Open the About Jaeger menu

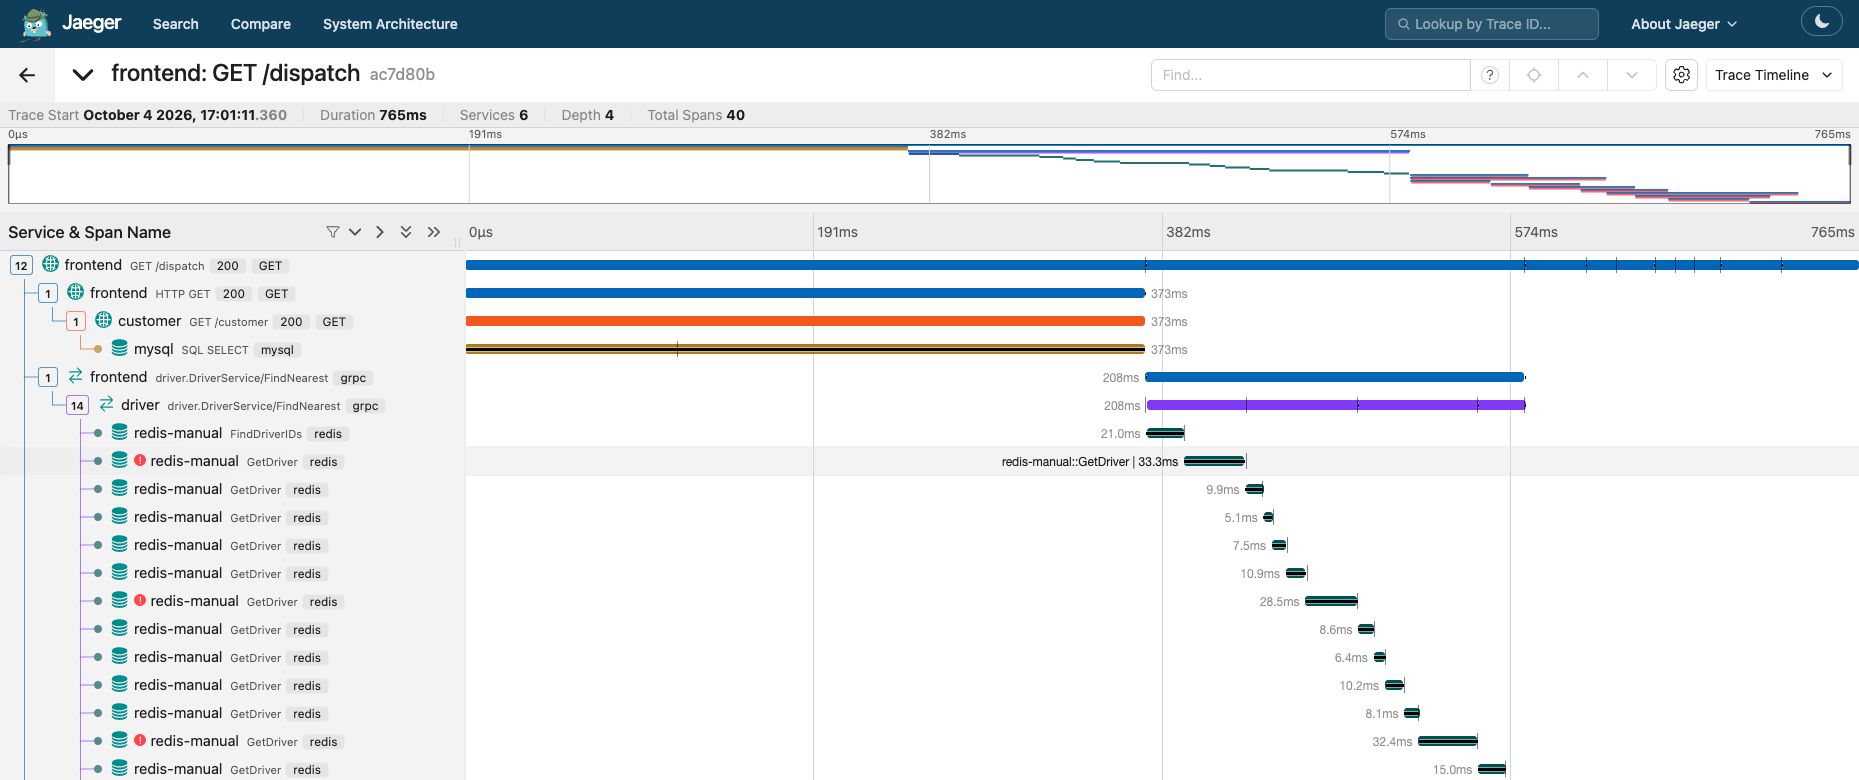[1684, 24]
